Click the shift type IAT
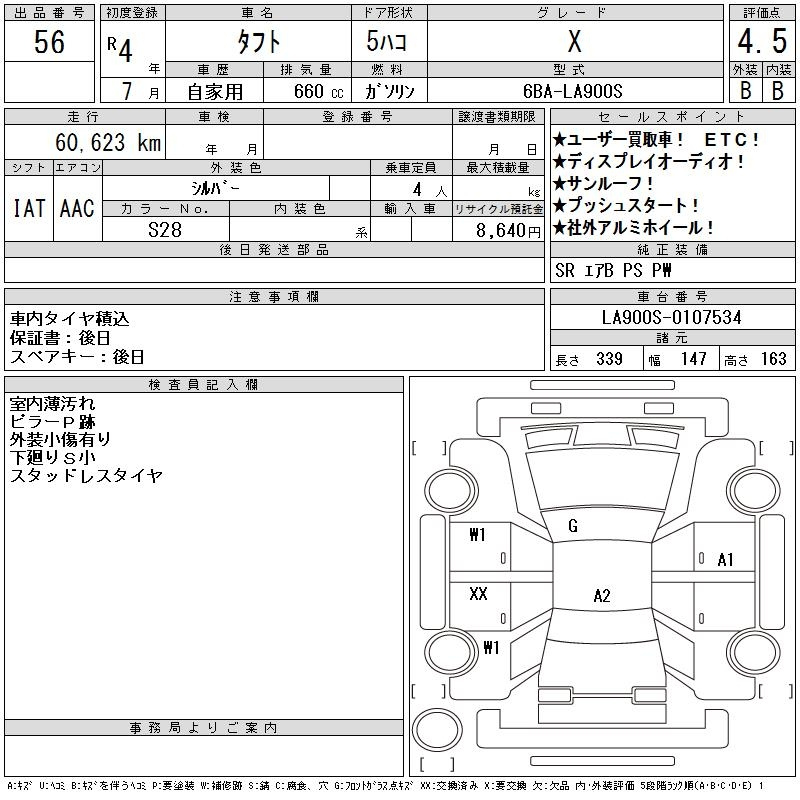Viewport: 800px width, 800px height. [29, 208]
